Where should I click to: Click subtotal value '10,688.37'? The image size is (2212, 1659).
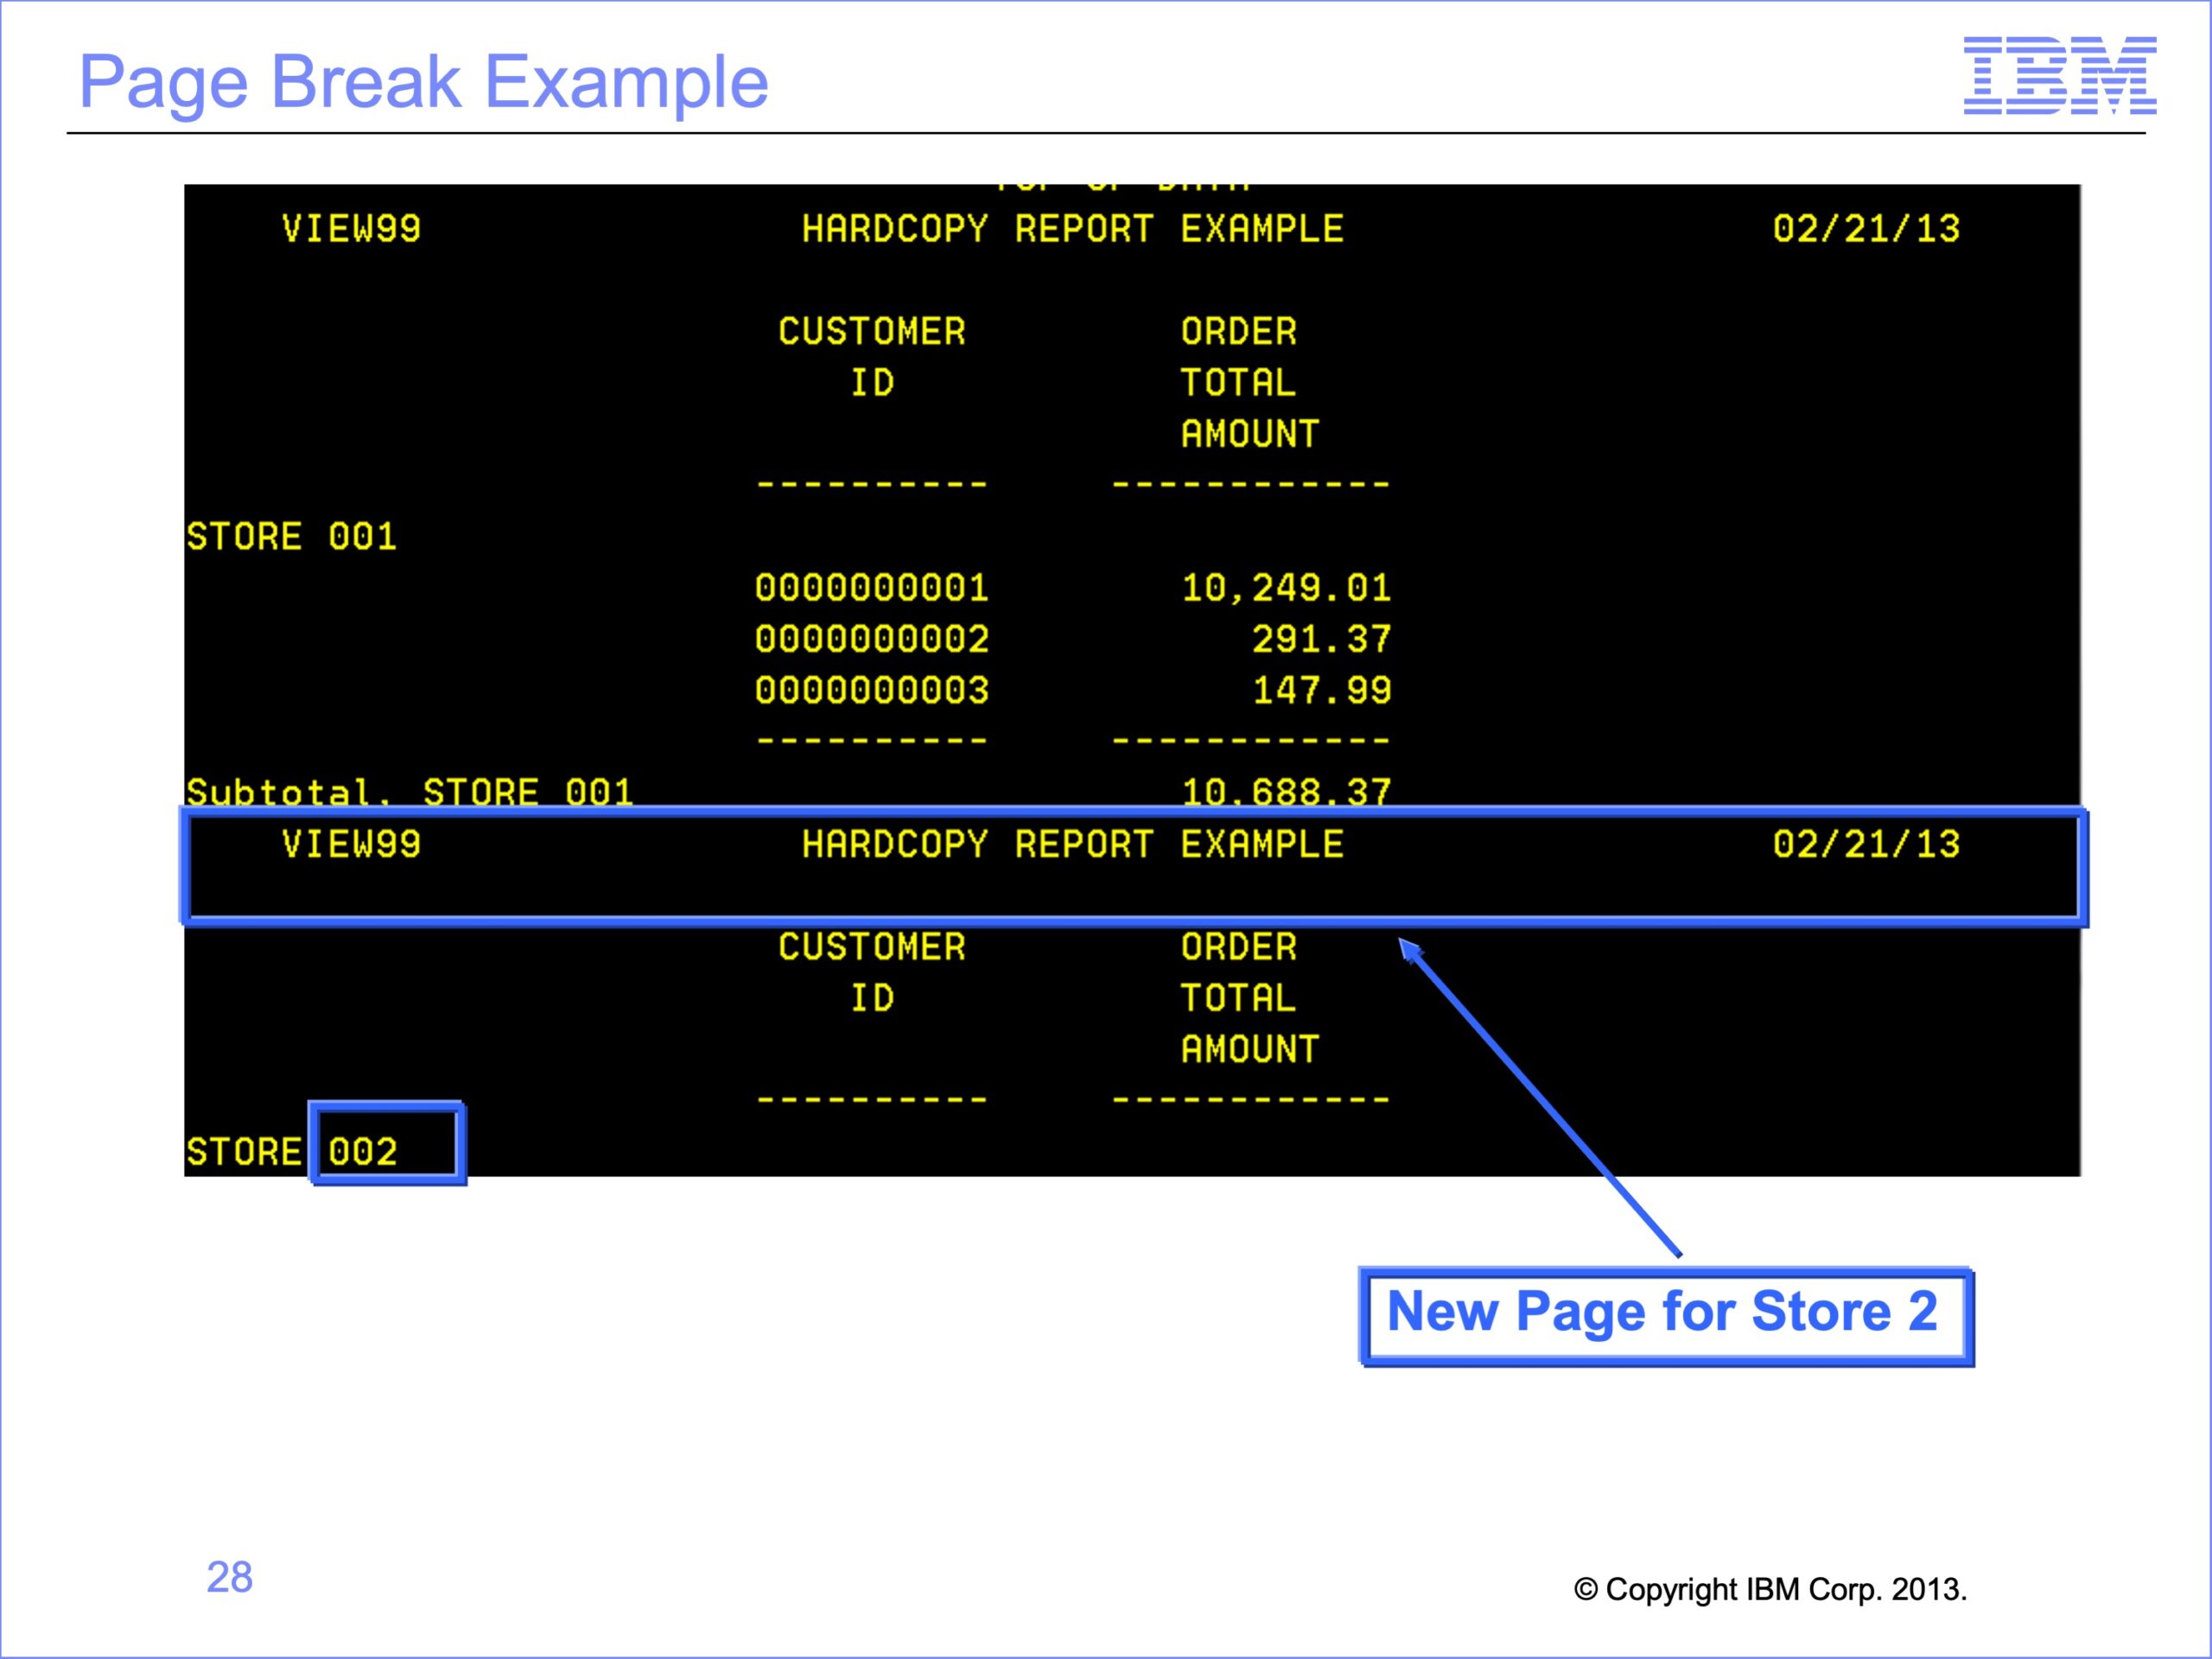(x=1286, y=792)
